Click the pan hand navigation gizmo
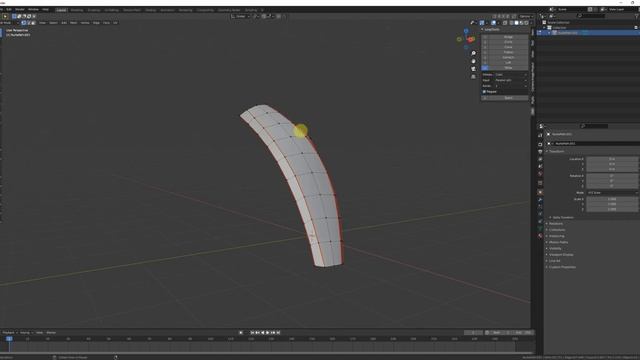640x360 pixels. [473, 61]
